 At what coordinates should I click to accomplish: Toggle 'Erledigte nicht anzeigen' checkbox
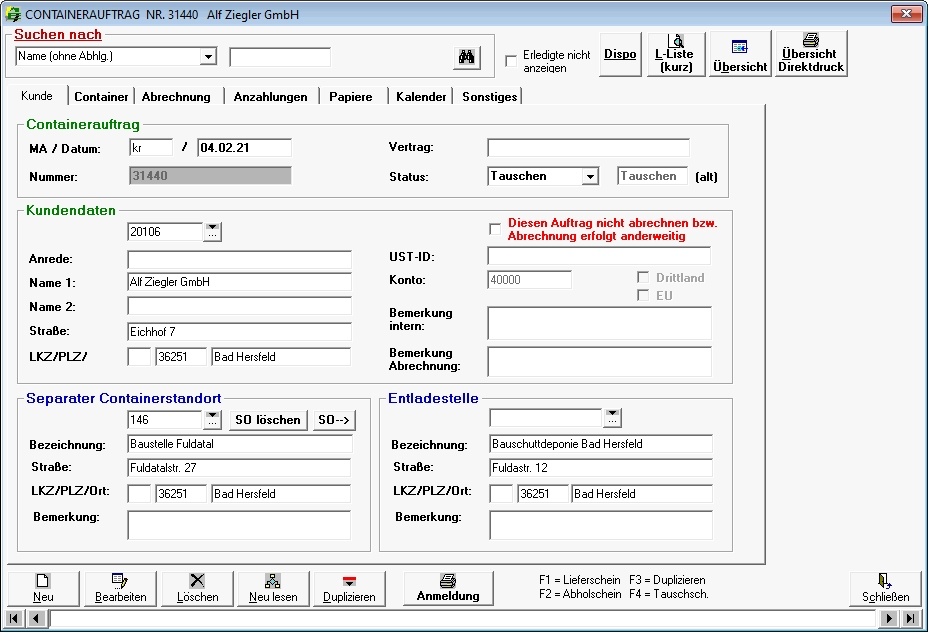point(512,61)
